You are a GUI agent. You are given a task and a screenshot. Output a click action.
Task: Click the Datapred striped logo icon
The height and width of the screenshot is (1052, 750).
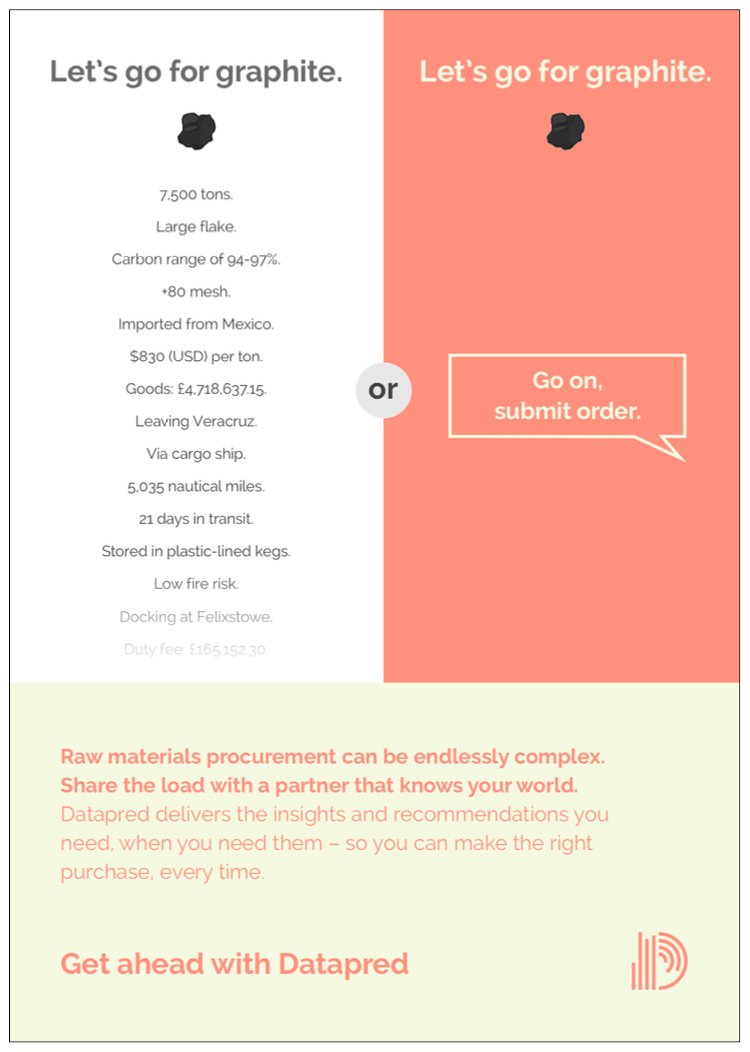coord(659,961)
